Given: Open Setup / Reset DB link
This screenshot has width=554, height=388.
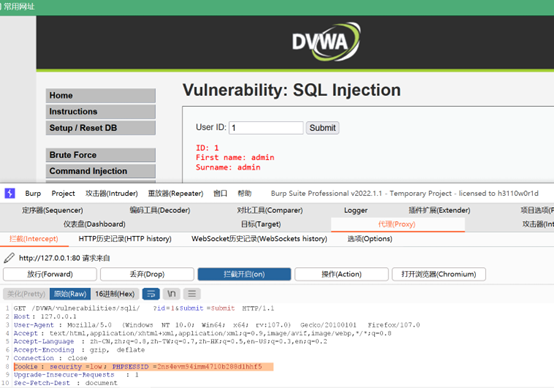Looking at the screenshot, I should pyautogui.click(x=101, y=128).
